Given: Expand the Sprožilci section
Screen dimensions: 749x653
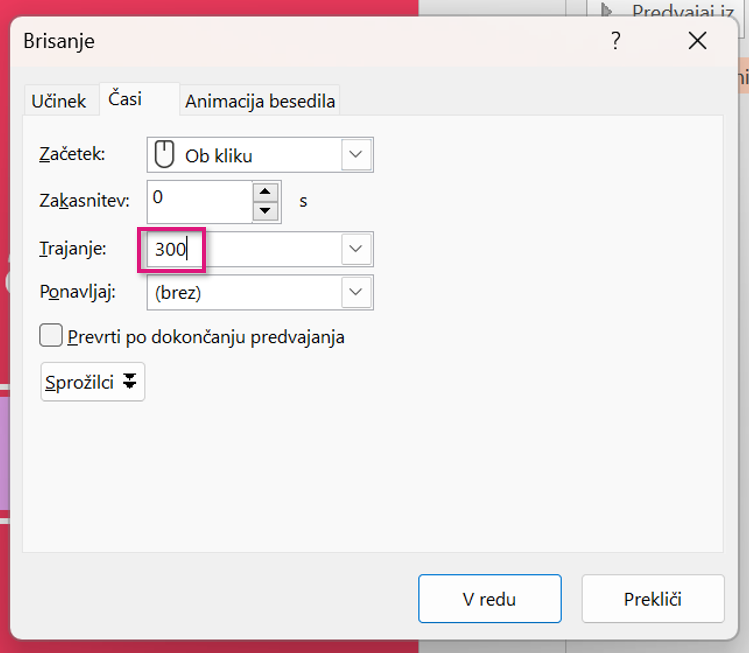Looking at the screenshot, I should (x=93, y=382).
